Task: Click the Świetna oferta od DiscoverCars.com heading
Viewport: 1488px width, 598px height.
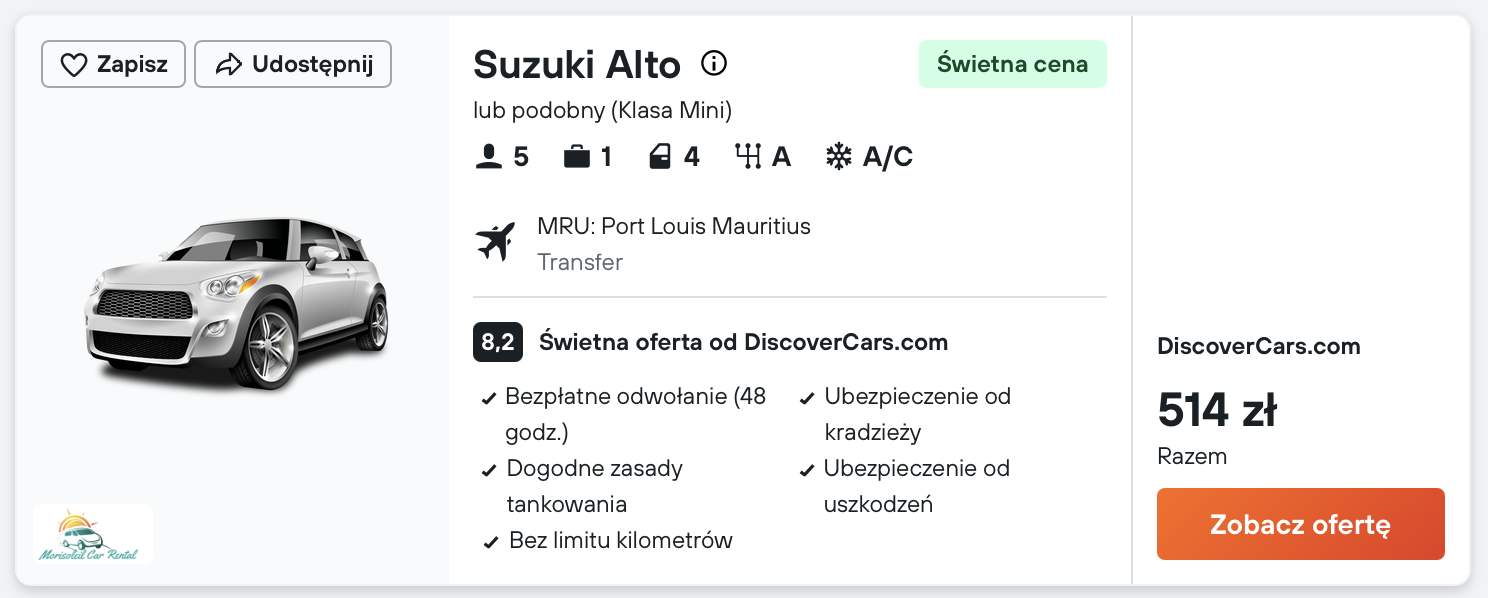Action: [743, 343]
